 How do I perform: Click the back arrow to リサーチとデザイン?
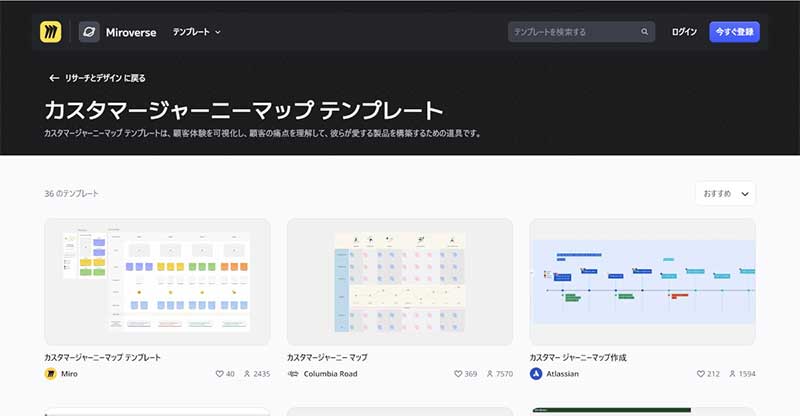click(x=54, y=78)
